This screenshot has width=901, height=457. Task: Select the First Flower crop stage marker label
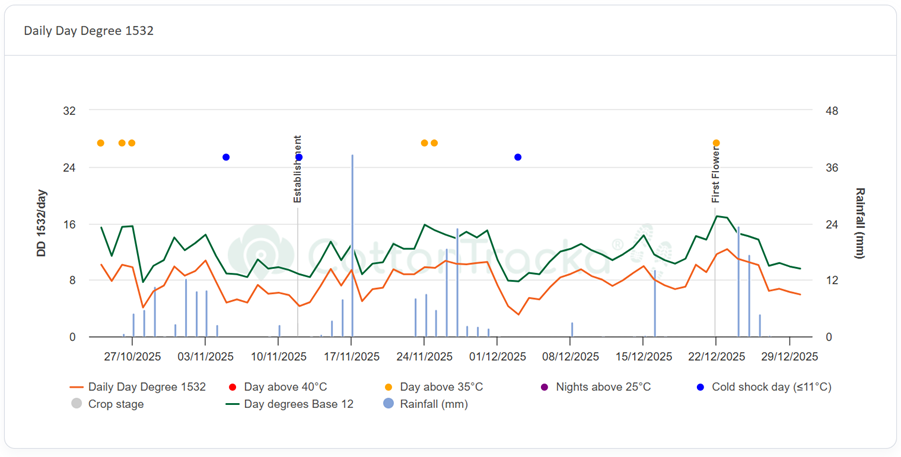[x=715, y=176]
